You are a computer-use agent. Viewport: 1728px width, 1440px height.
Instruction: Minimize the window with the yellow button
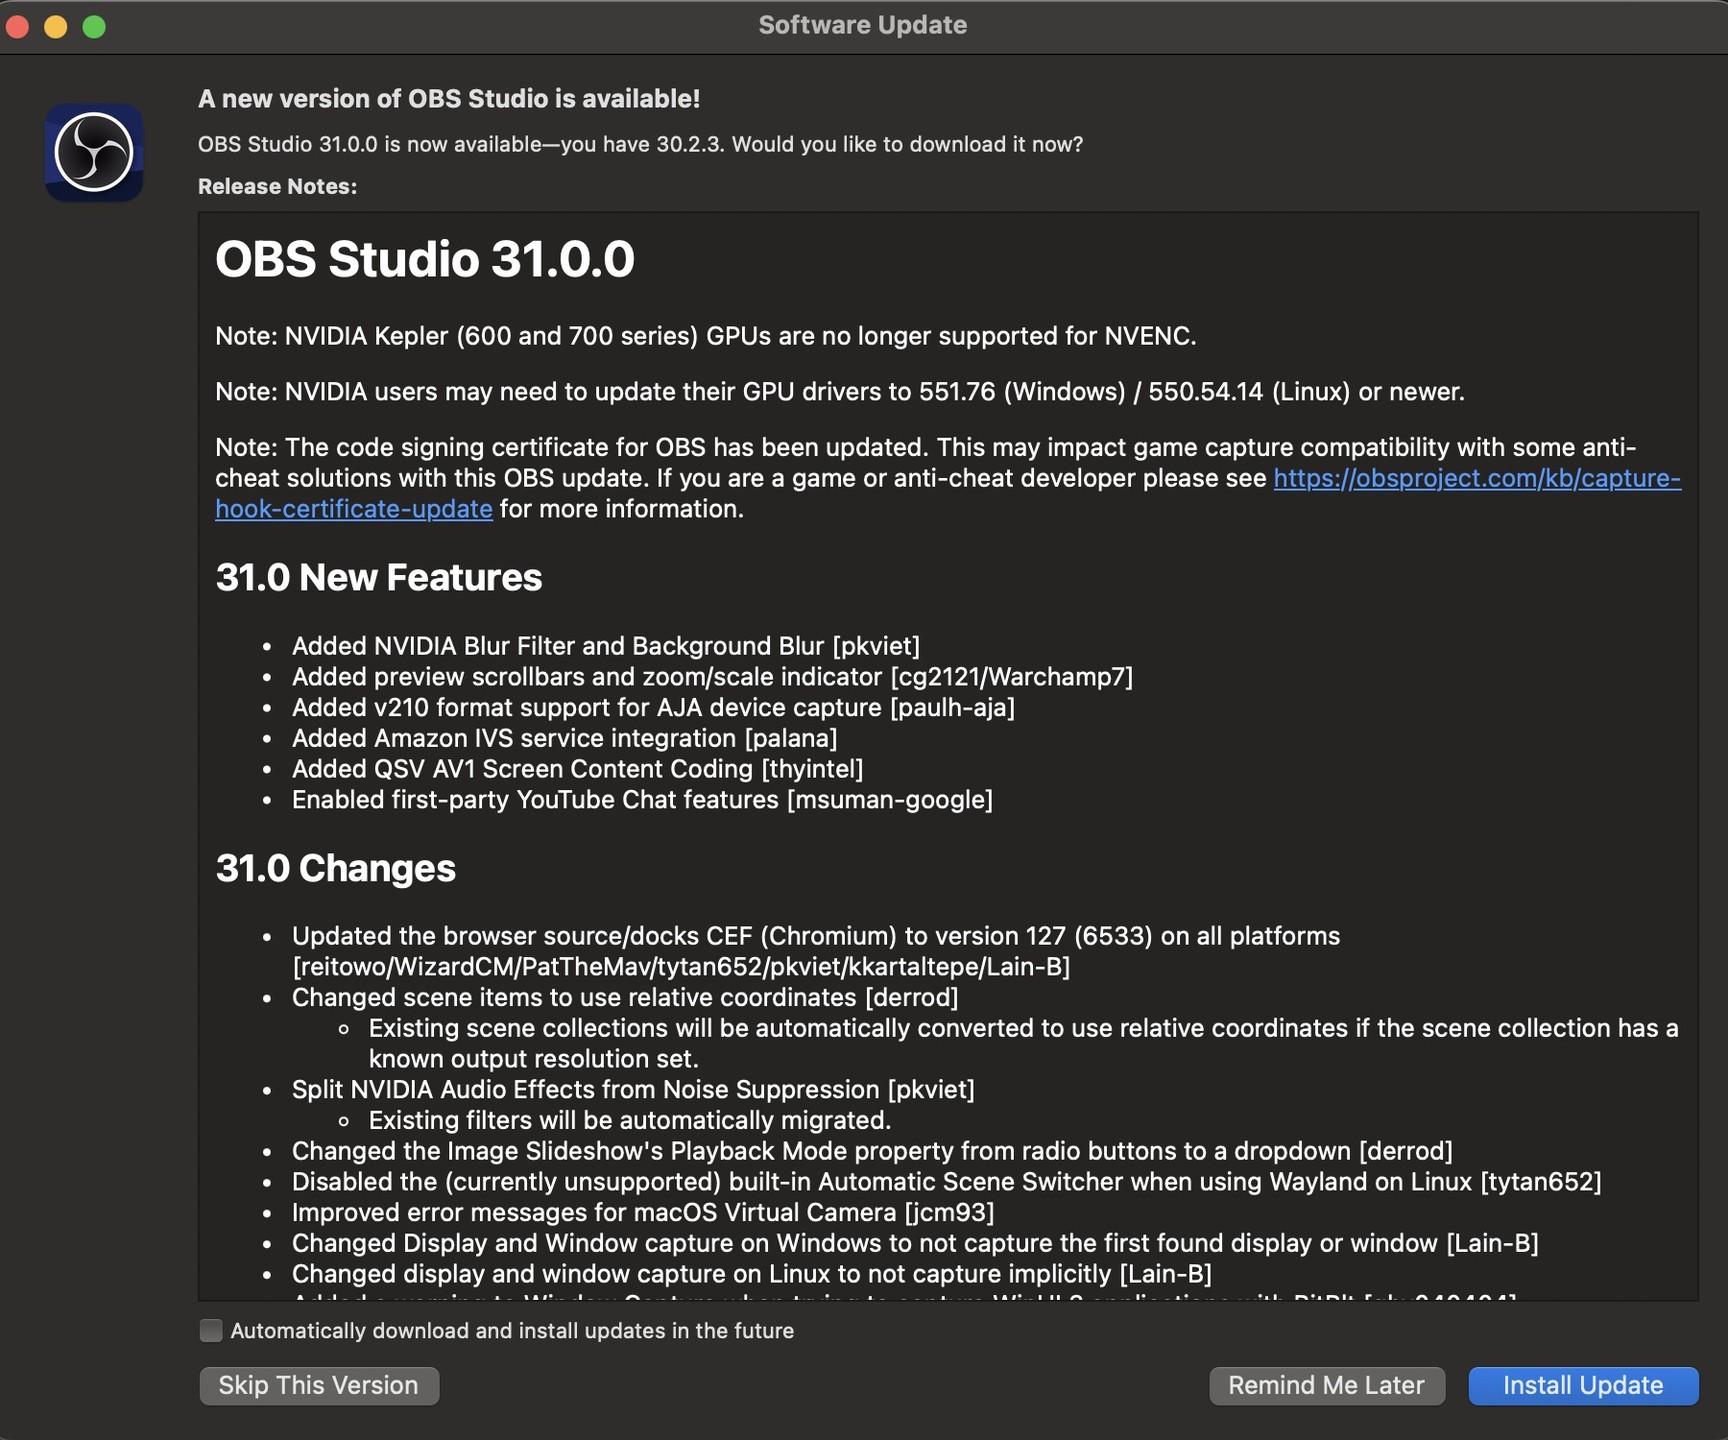(x=56, y=27)
